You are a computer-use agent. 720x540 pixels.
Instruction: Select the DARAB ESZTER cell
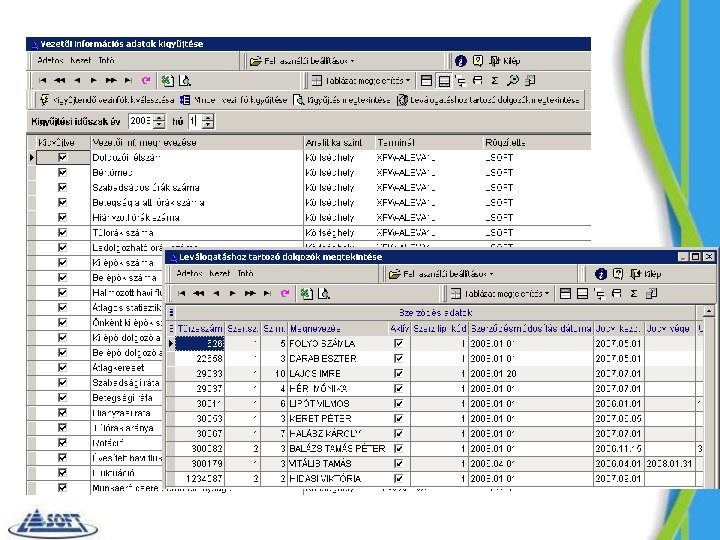click(338, 359)
